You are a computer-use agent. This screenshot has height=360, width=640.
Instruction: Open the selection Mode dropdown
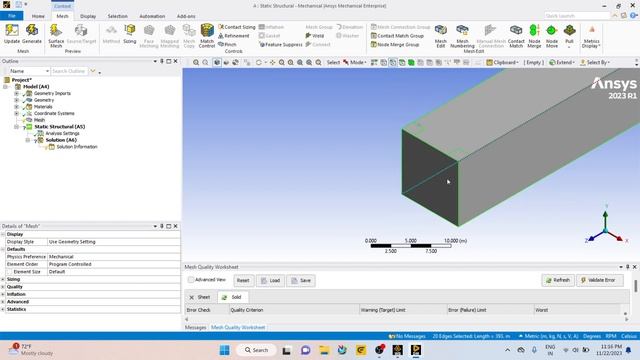tap(354, 62)
